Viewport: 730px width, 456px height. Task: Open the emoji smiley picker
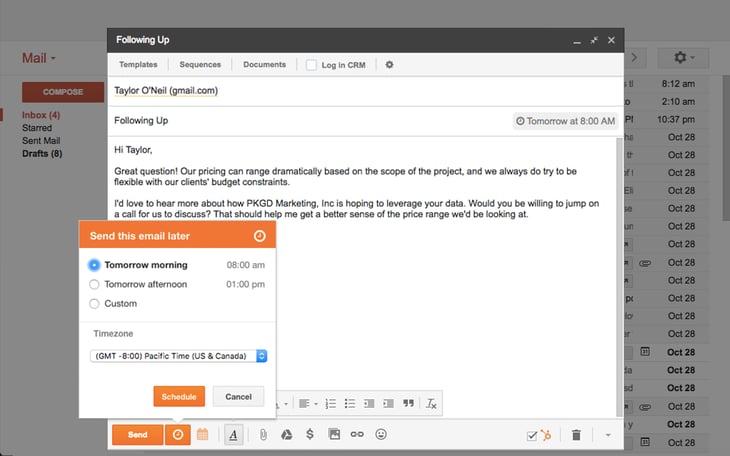coord(381,435)
